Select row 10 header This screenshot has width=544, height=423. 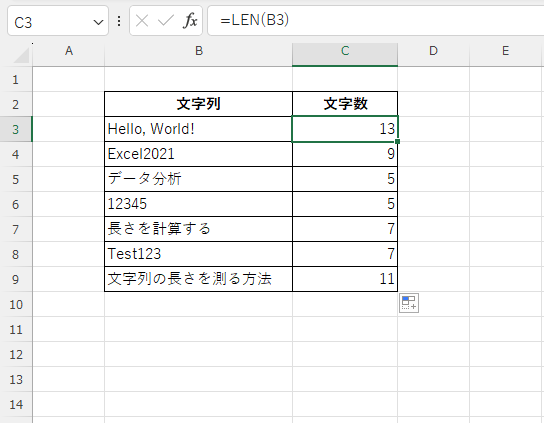[x=16, y=304]
